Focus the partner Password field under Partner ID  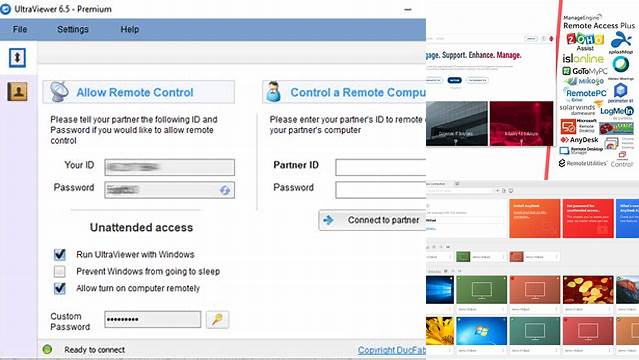(381, 190)
